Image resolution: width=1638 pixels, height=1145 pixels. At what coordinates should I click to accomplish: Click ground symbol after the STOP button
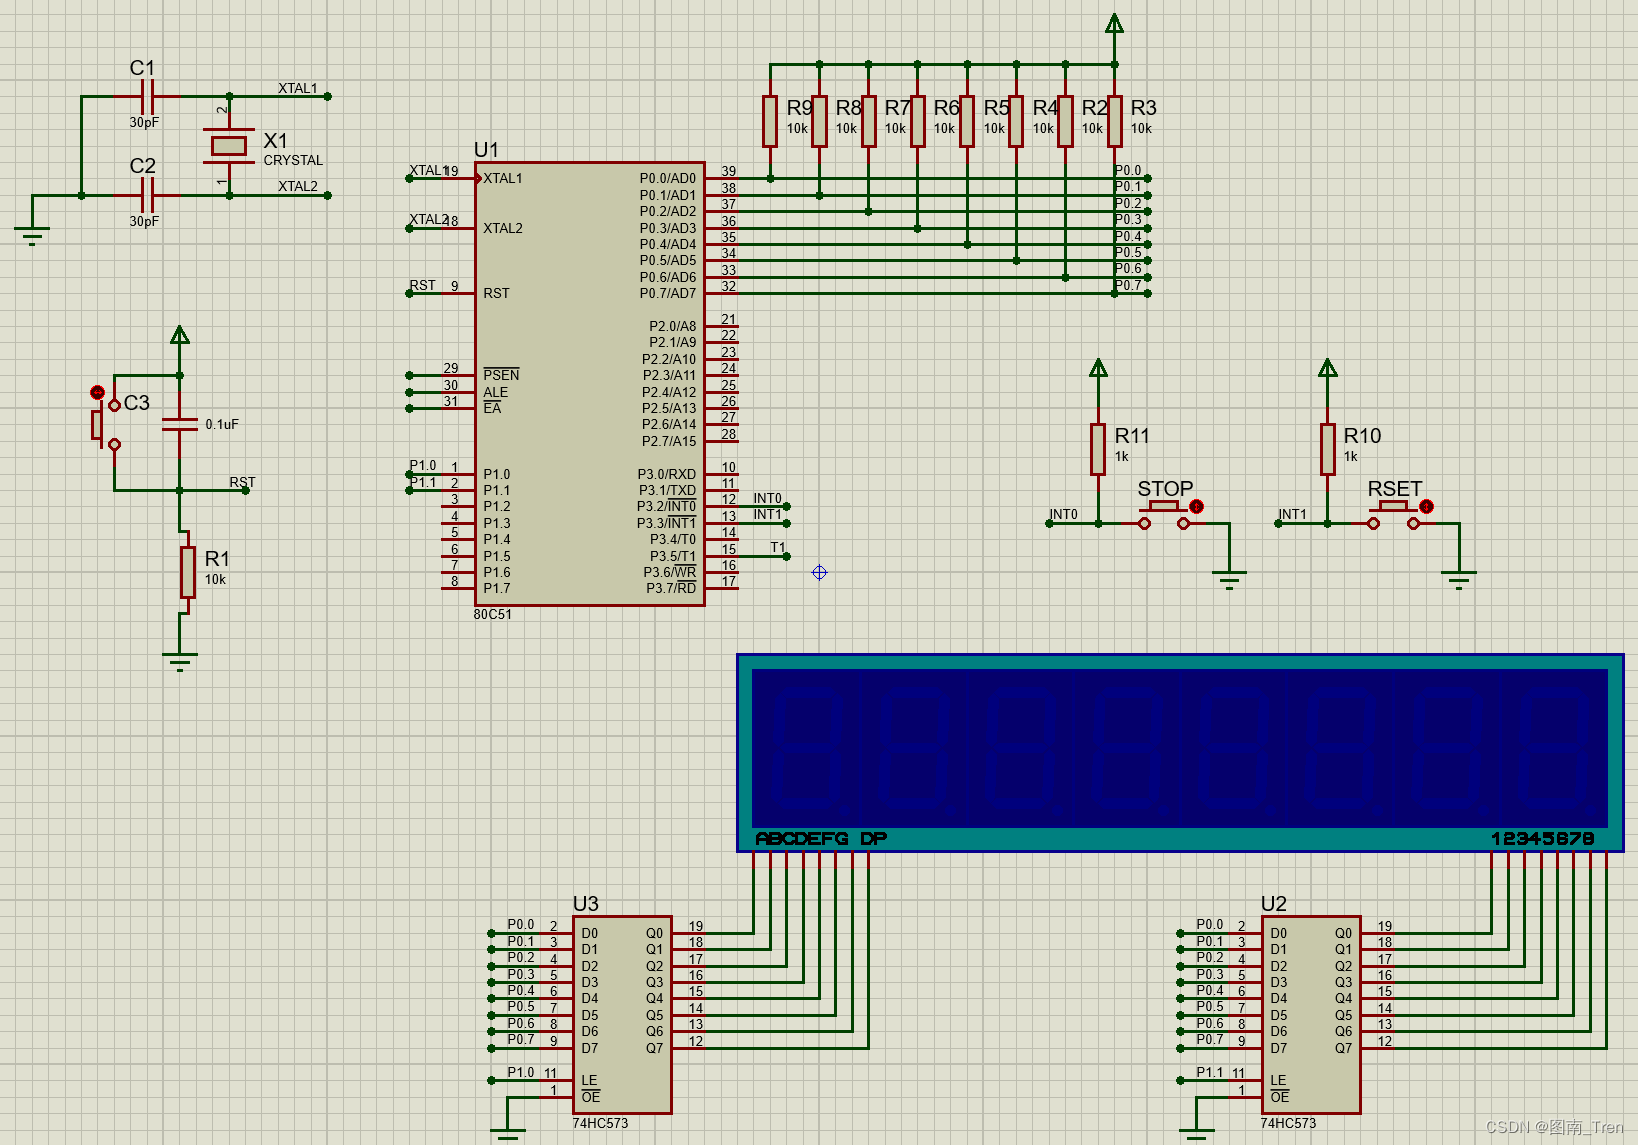tap(1229, 580)
